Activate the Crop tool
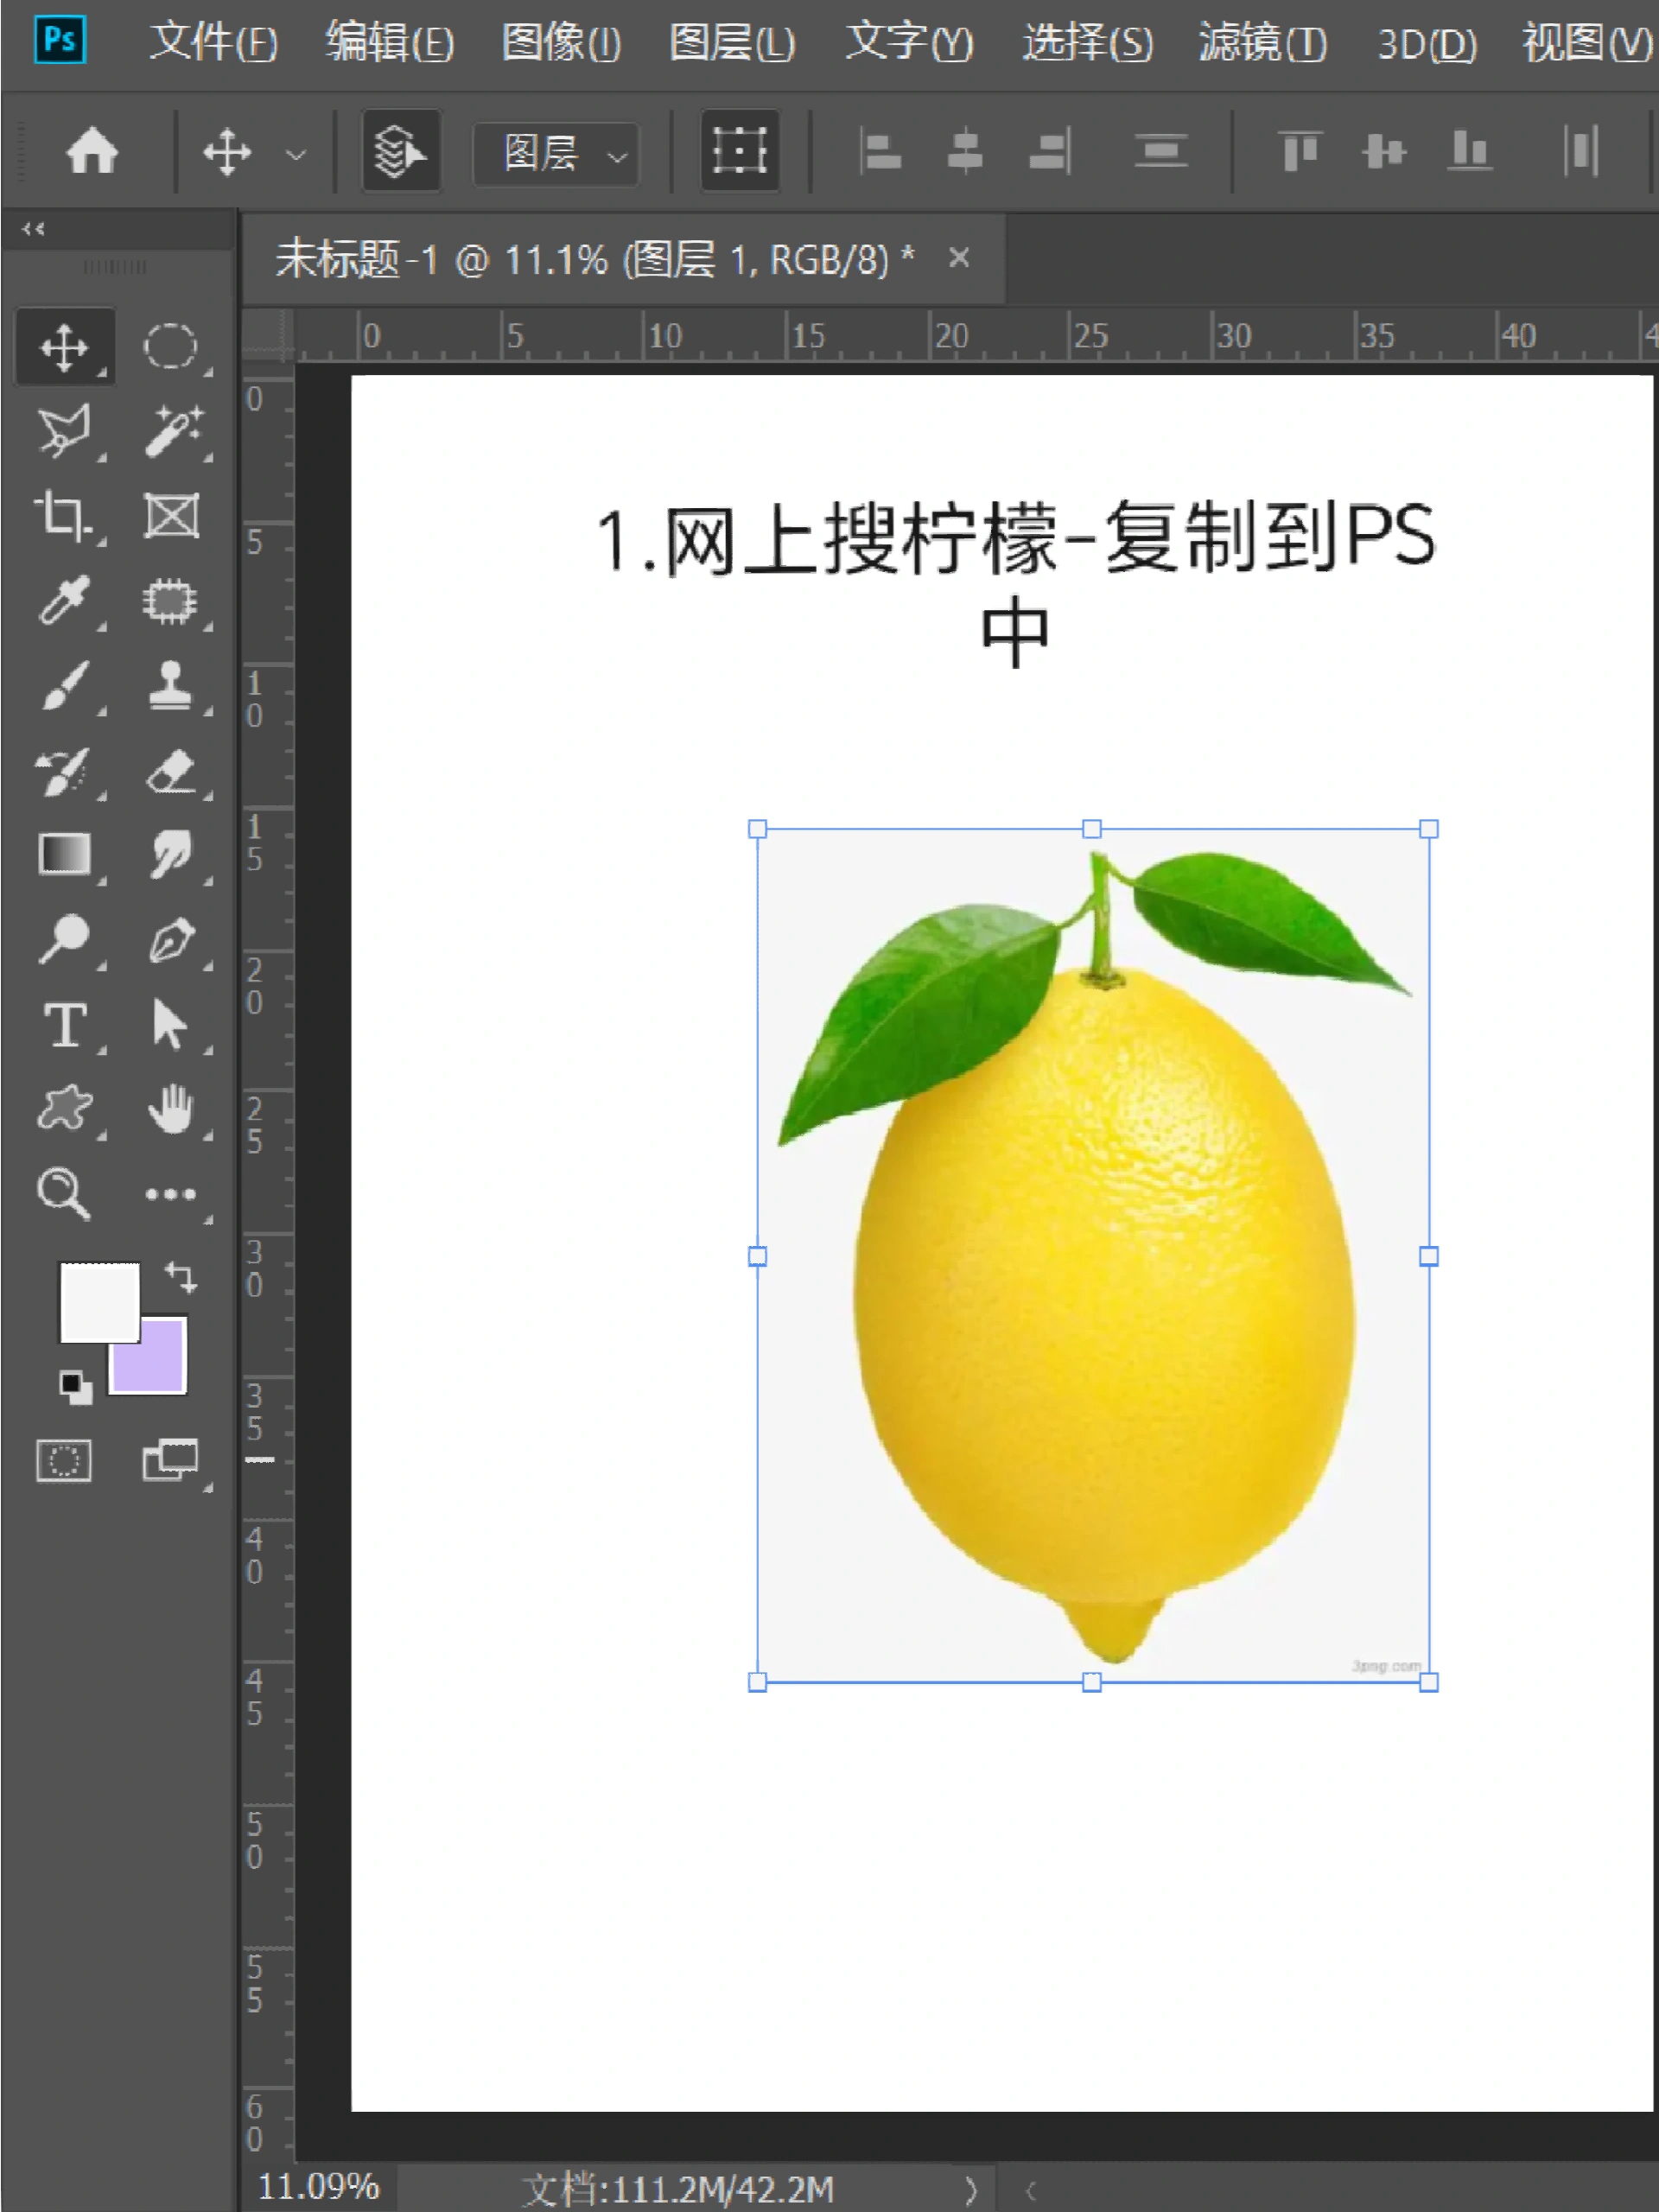The image size is (1659, 2212). pyautogui.click(x=64, y=517)
